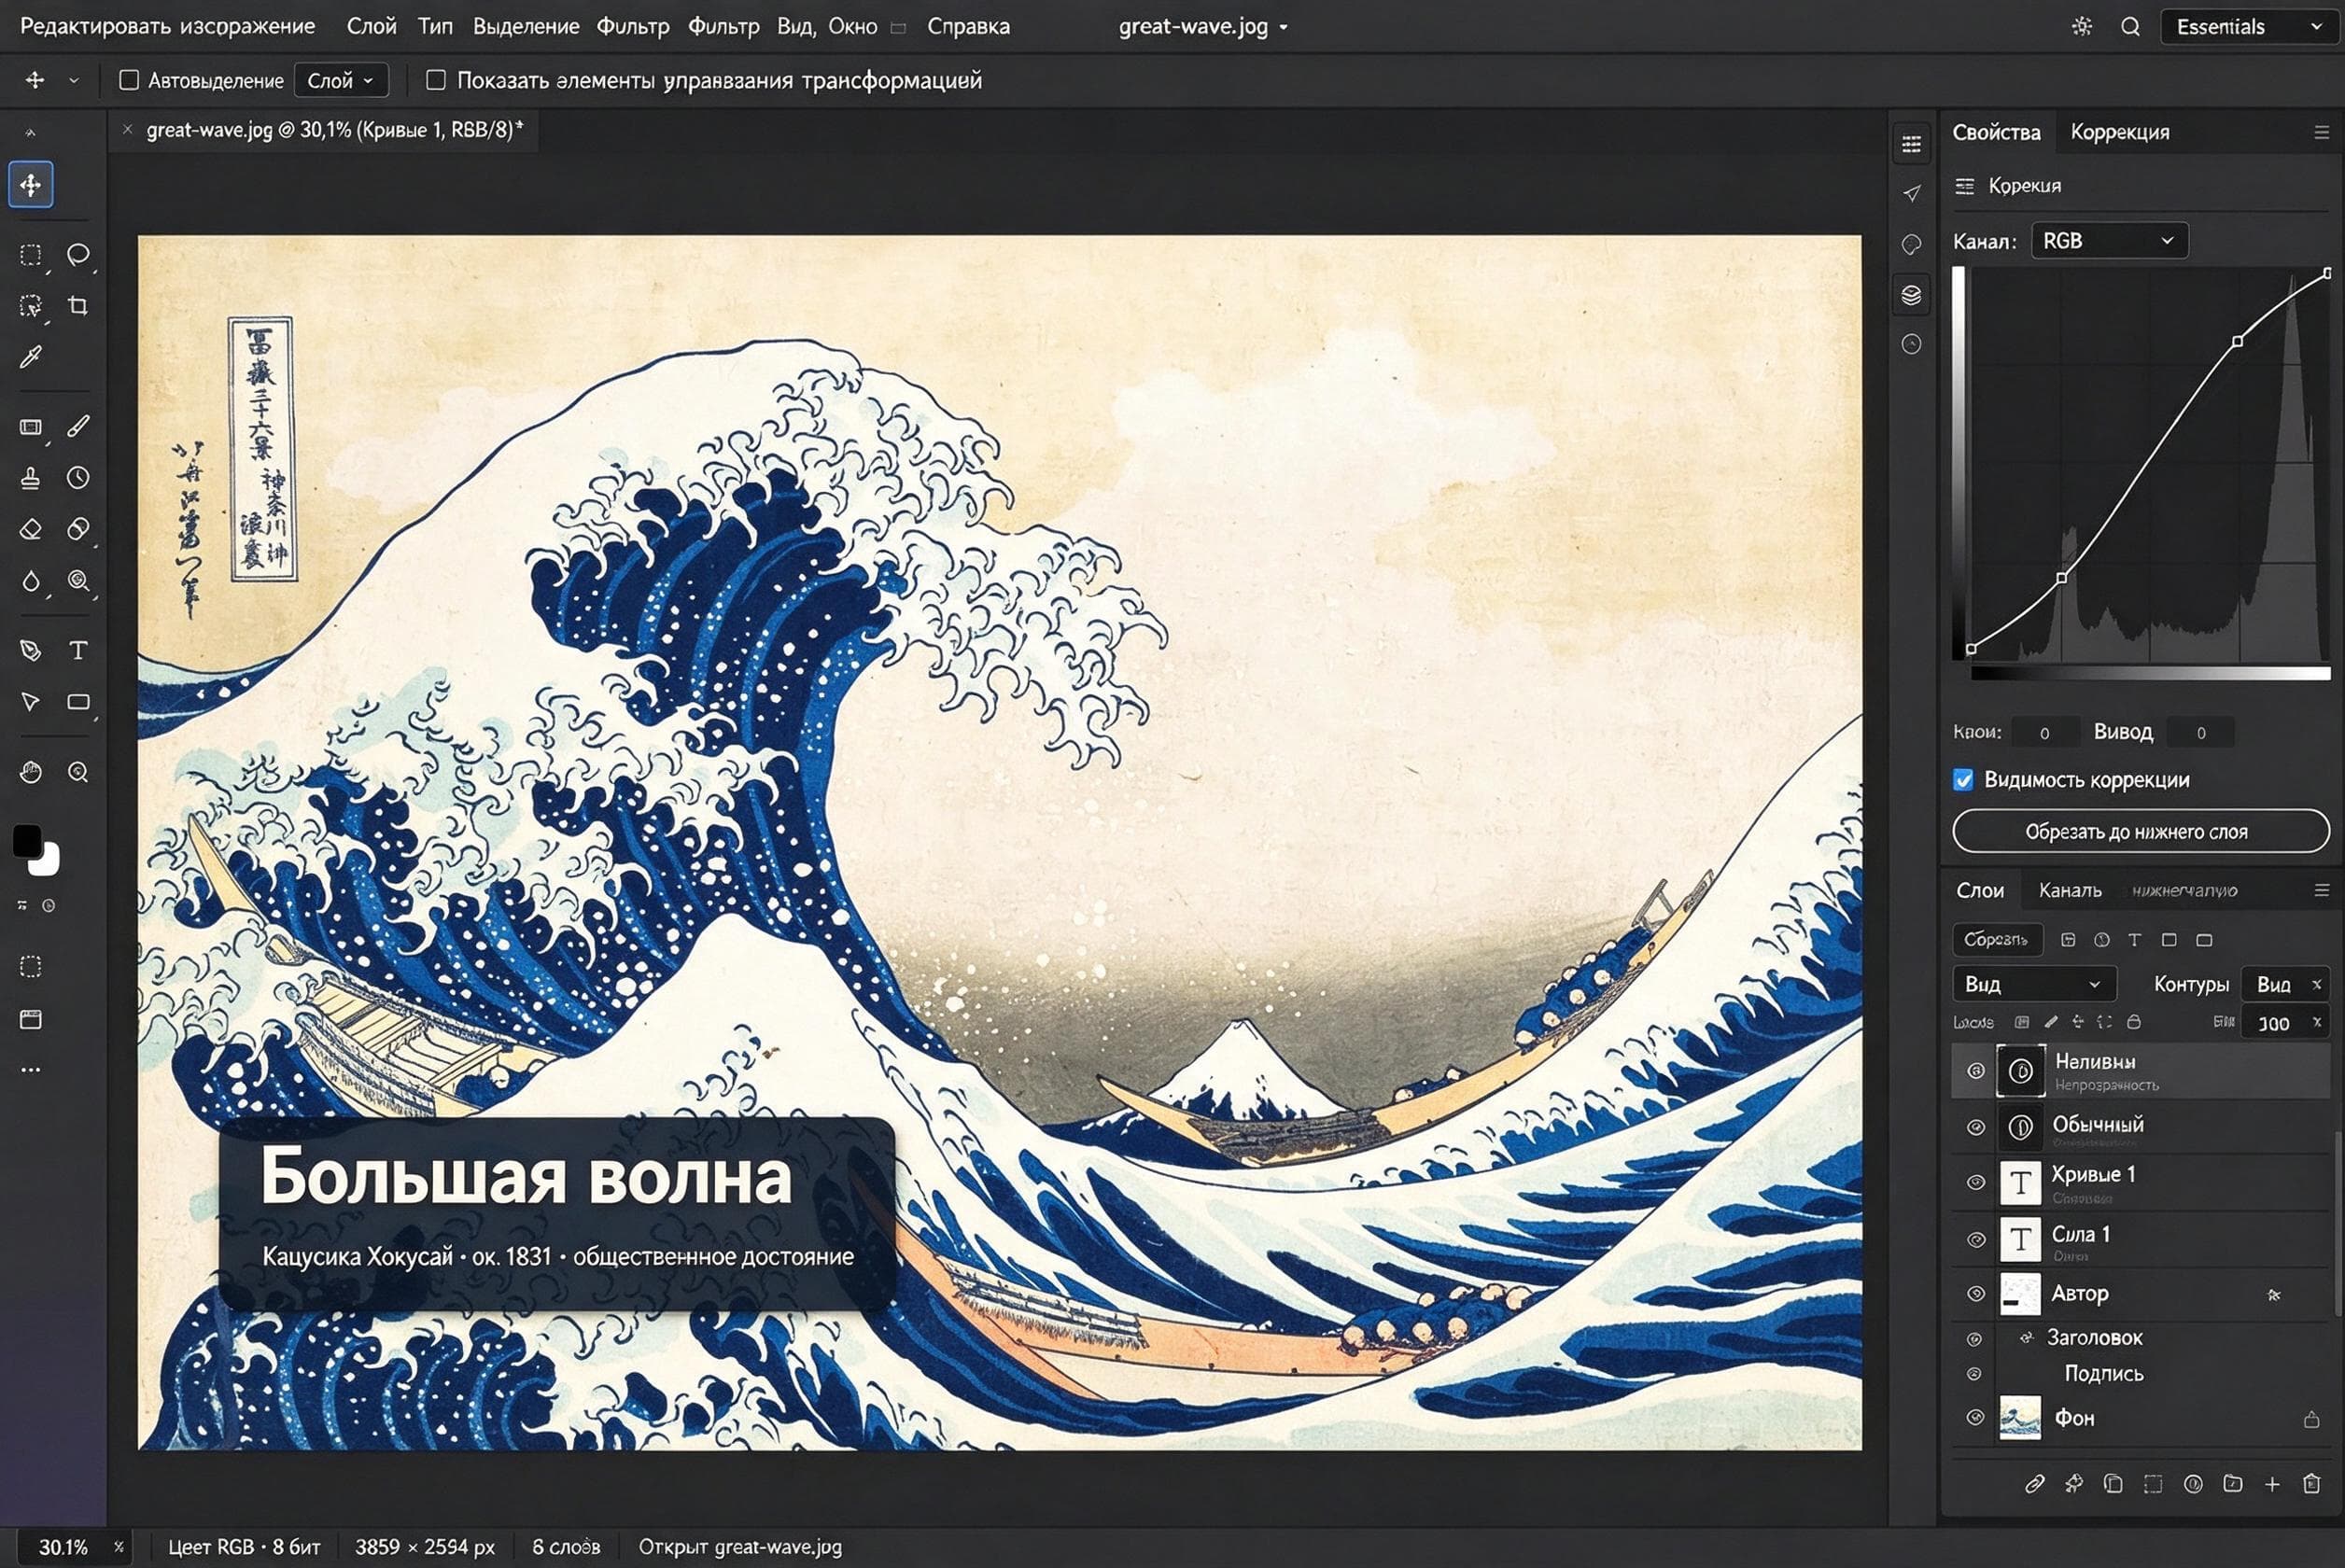Select the Type tool
Image resolution: width=2345 pixels, height=1568 pixels.
point(78,650)
